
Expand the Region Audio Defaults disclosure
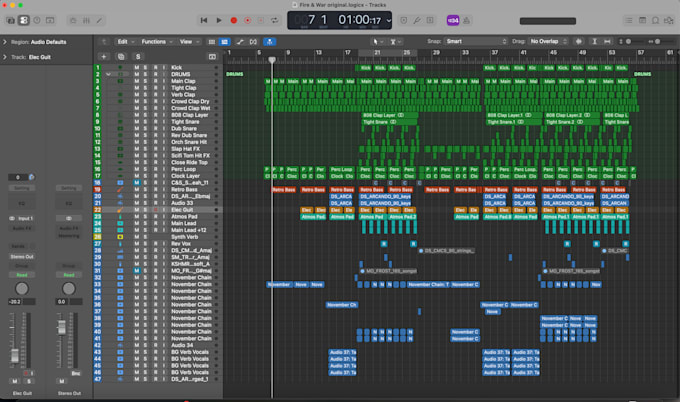5,42
